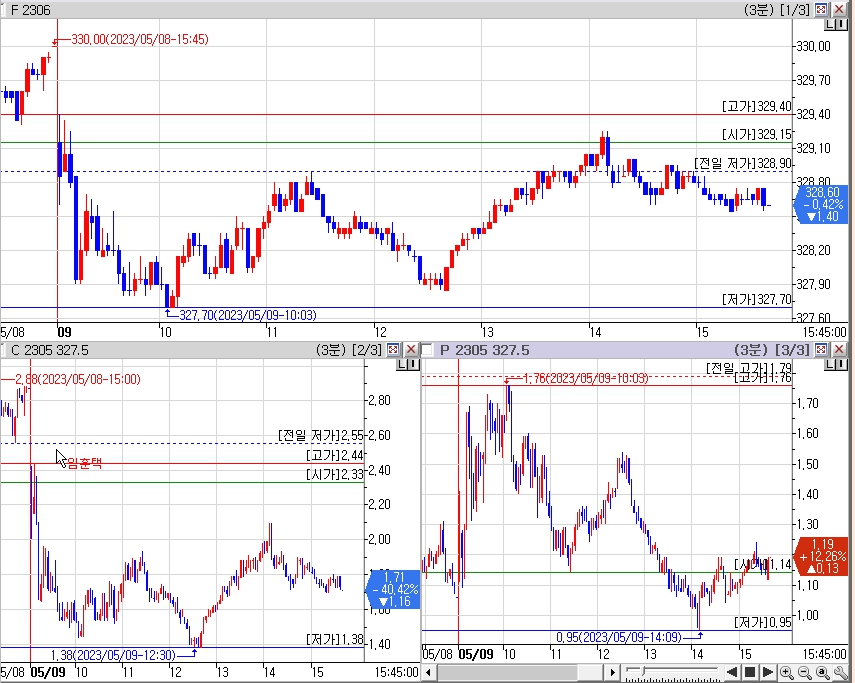855x683 pixels.
Task: Click the I button in P 2305 chart
Action: click(x=840, y=364)
